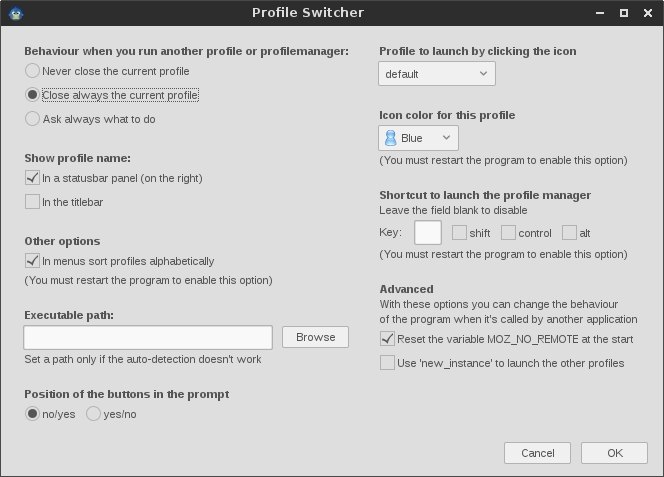Viewport: 664px width, 477px height.
Task: Select Ask always what to do
Action: [32, 119]
